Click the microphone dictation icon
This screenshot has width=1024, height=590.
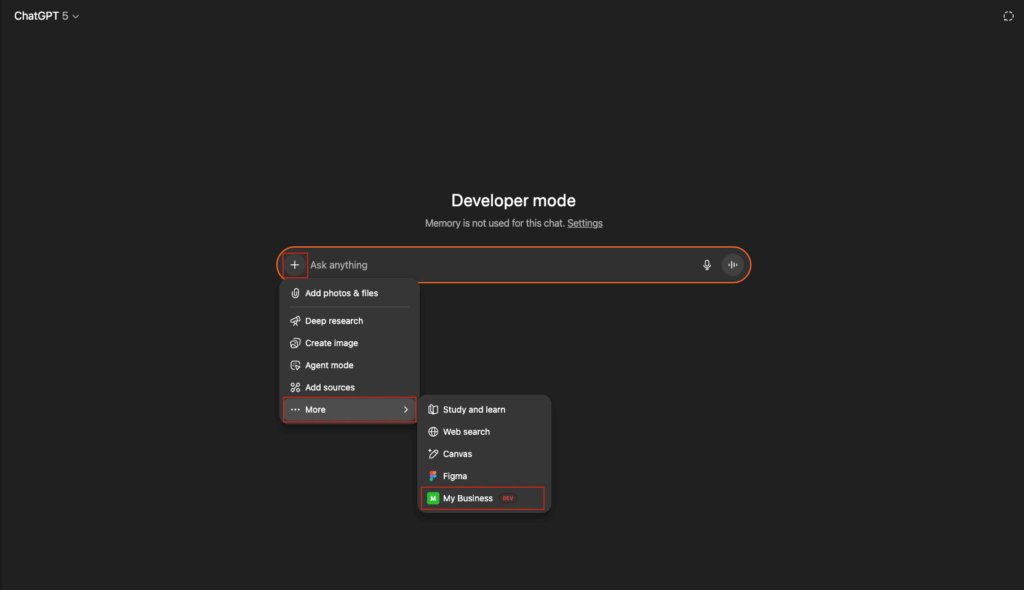coord(707,265)
